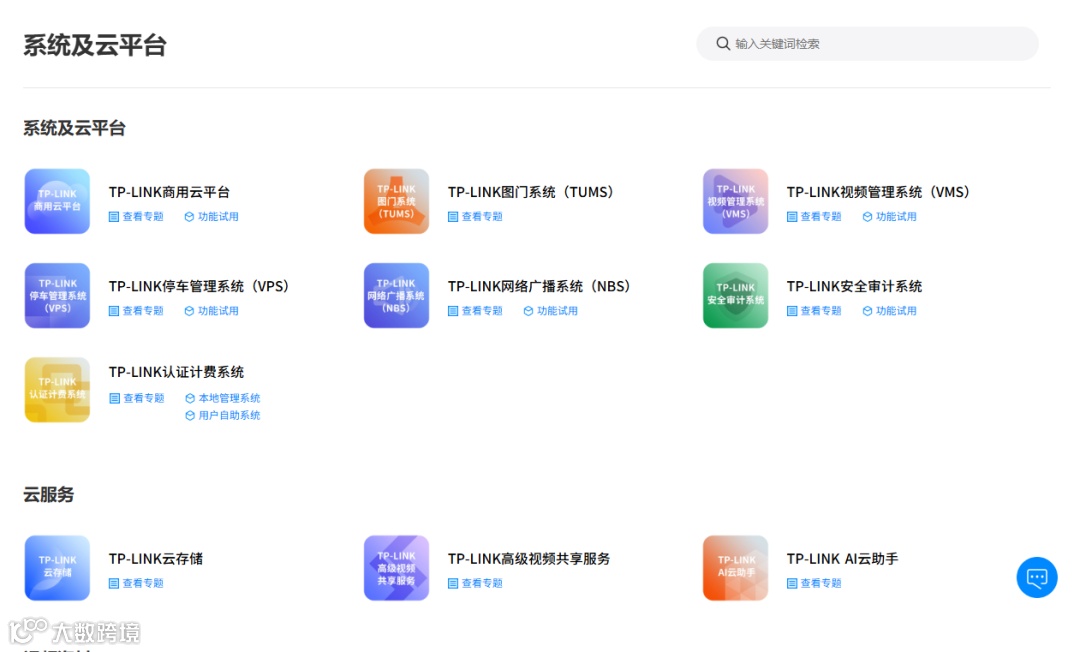Open the TP-LINK图门系统 (TUMS) orange icon
Viewport: 1080px width, 652px height.
coord(396,201)
